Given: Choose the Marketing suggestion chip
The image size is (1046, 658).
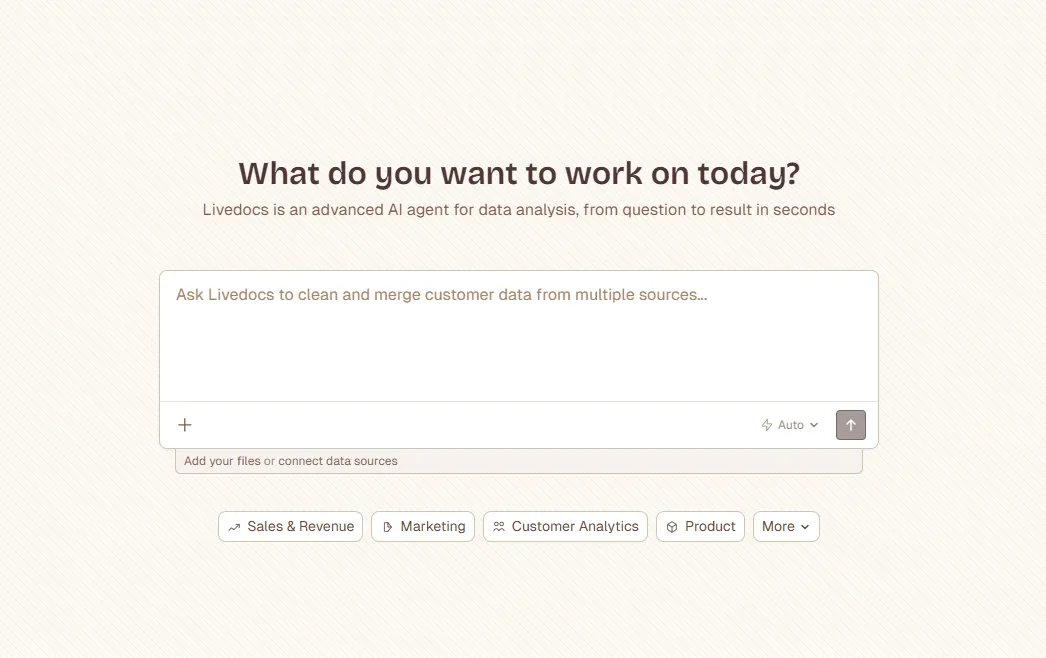Looking at the screenshot, I should click(423, 526).
